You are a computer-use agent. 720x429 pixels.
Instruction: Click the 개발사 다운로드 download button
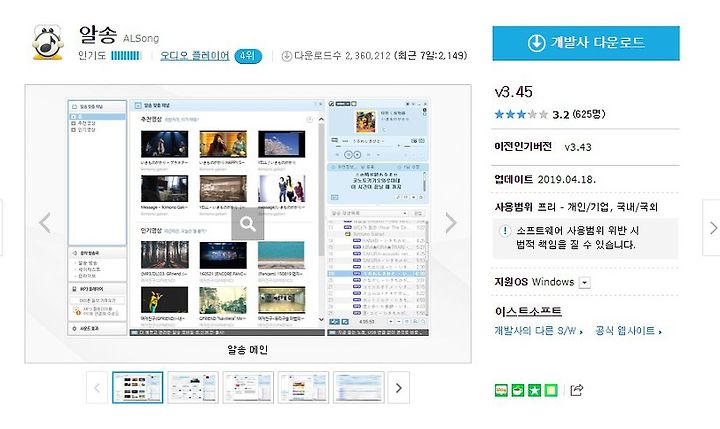click(586, 43)
